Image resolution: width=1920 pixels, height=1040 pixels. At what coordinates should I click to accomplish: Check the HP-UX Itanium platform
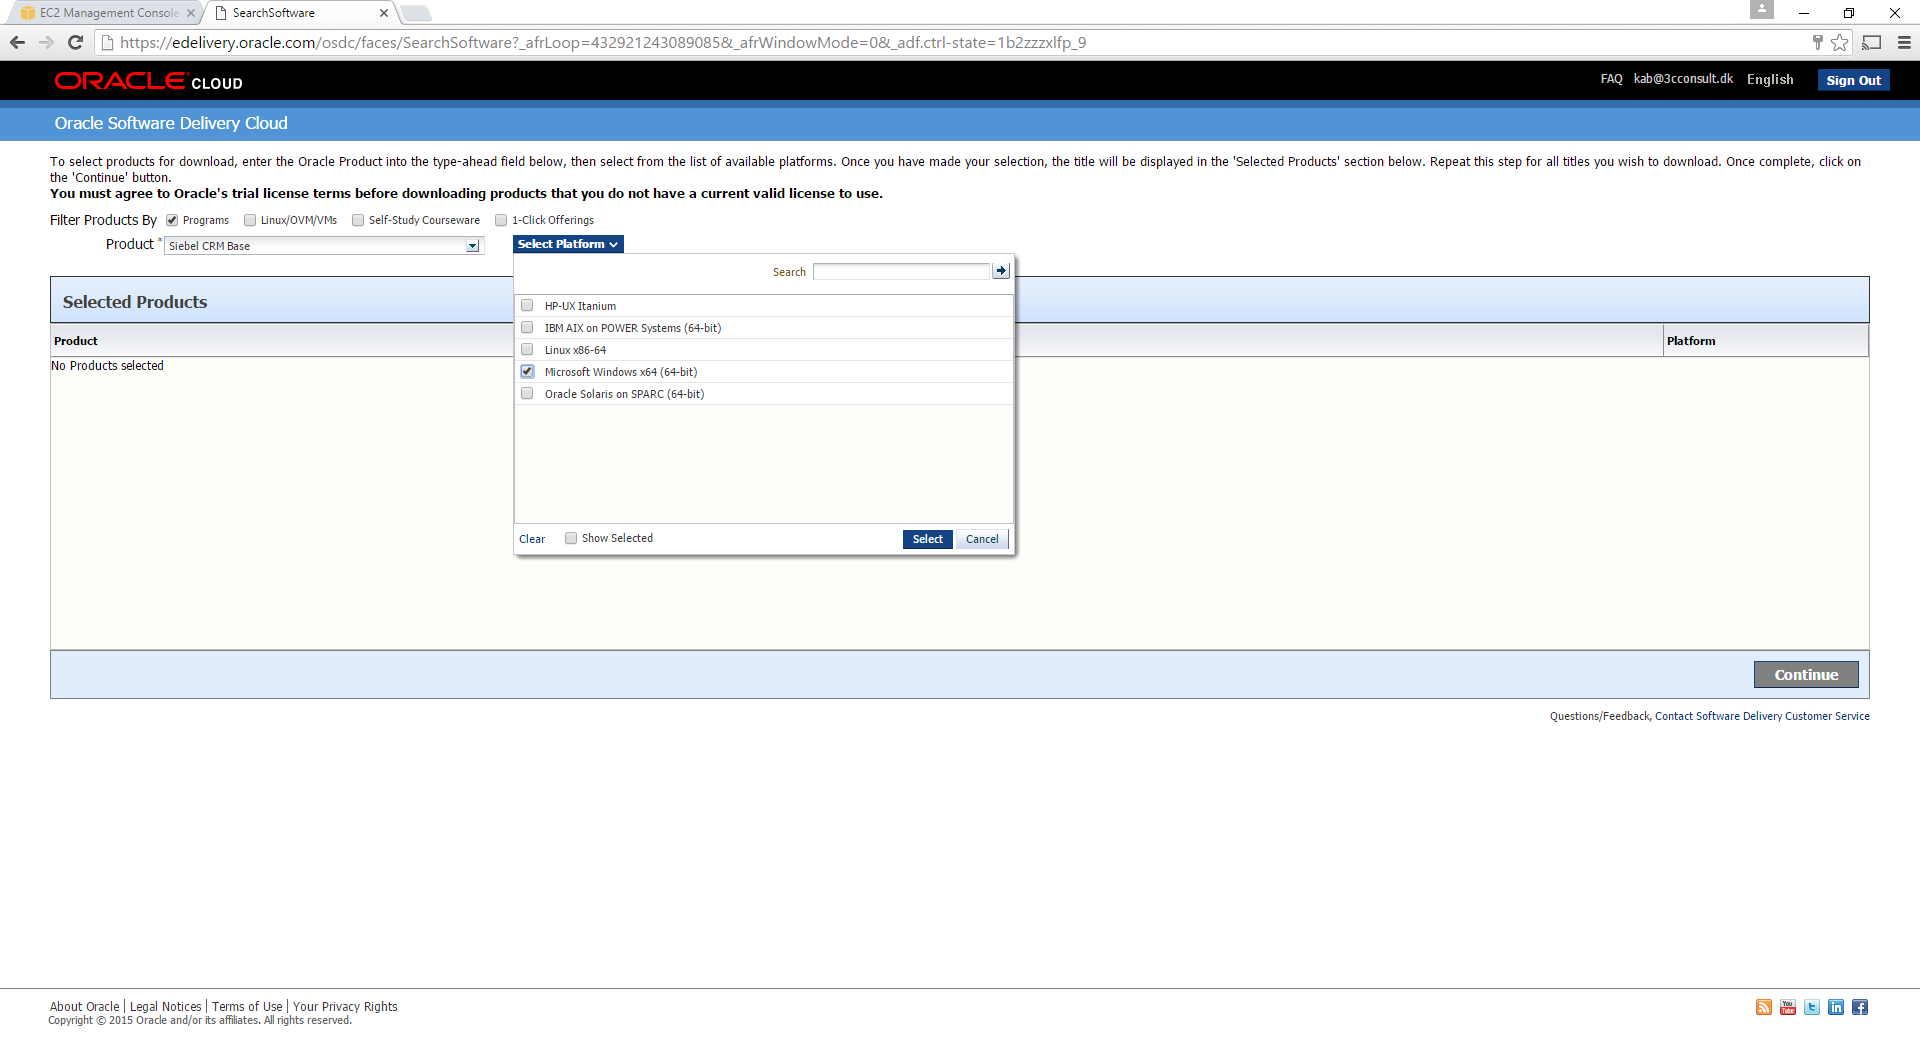tap(527, 305)
